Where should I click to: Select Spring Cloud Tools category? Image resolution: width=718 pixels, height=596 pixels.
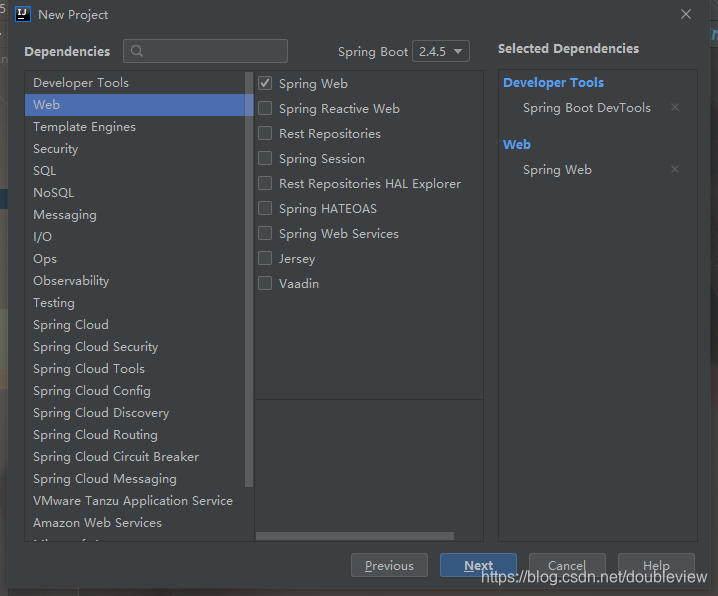click(x=135, y=368)
